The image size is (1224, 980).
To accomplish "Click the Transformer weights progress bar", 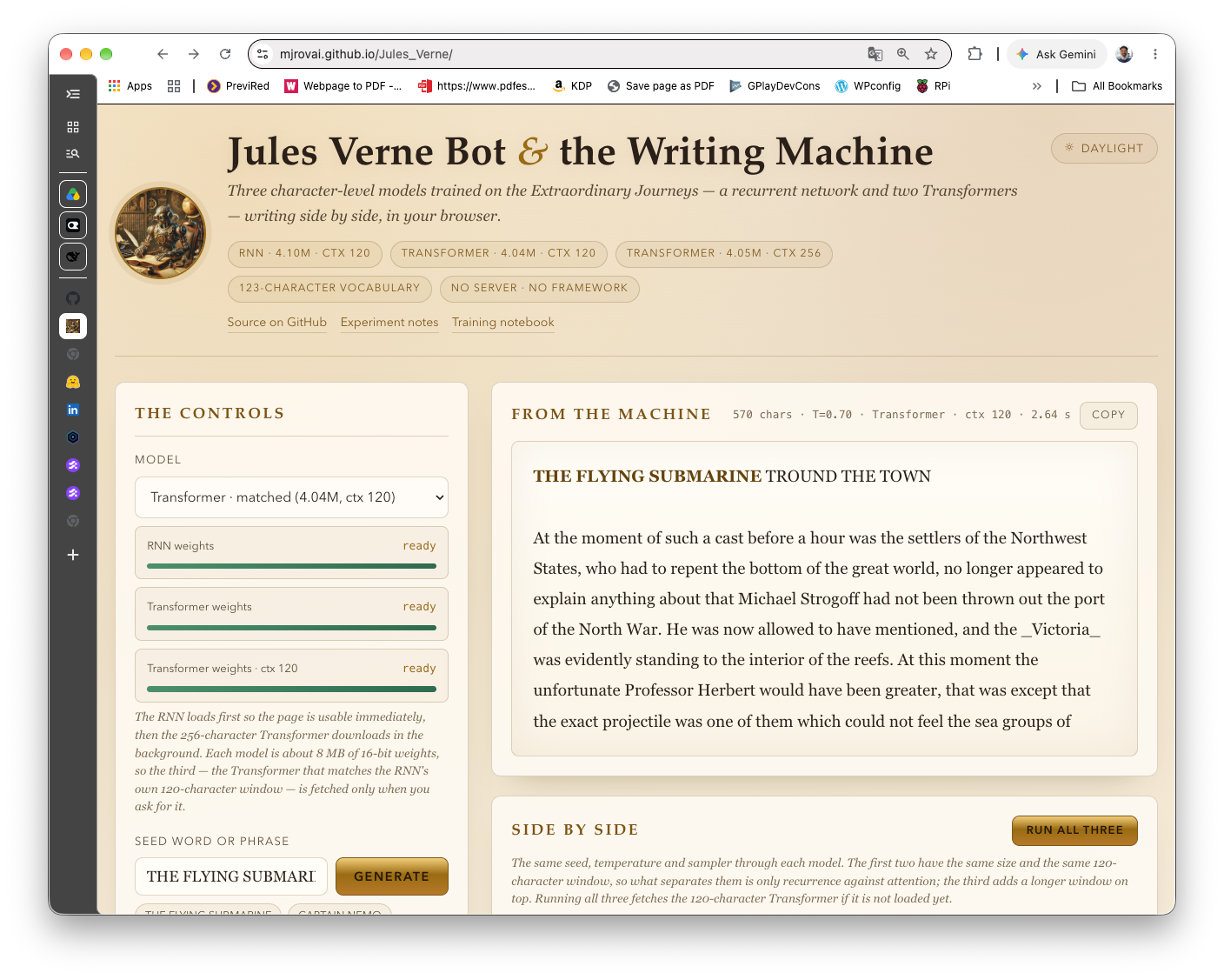I will (292, 627).
